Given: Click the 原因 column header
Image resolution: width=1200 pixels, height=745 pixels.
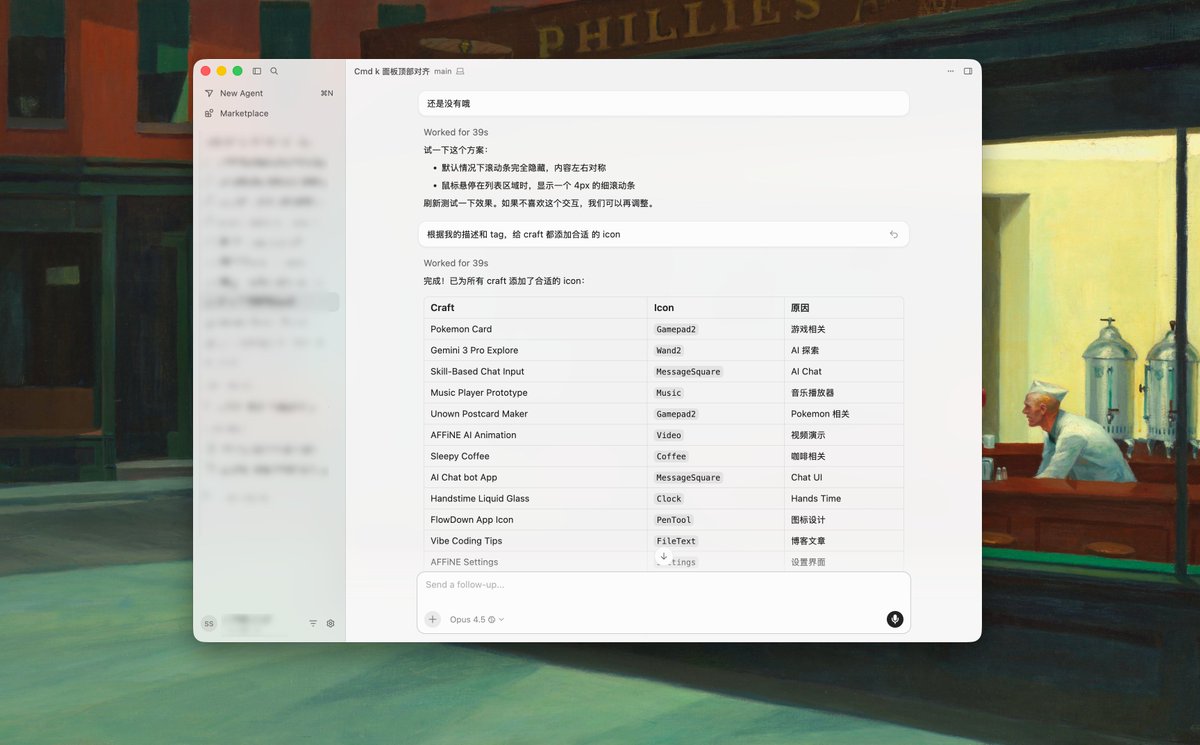Looking at the screenshot, I should click(844, 308).
